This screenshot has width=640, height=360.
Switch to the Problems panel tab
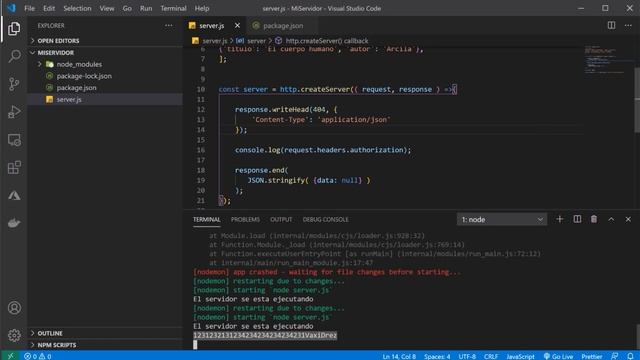245,219
